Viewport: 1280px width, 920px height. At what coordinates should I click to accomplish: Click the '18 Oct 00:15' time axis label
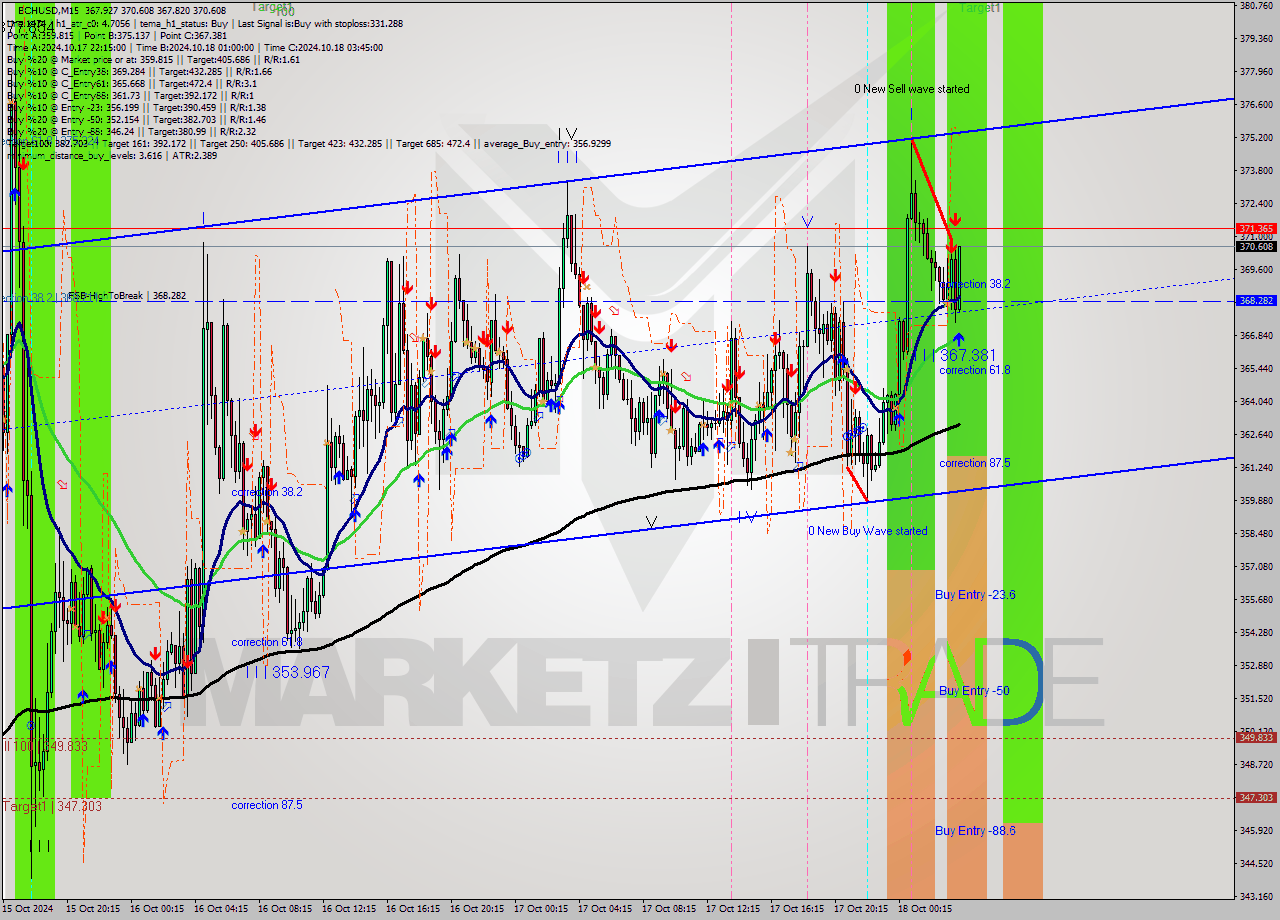[926, 909]
